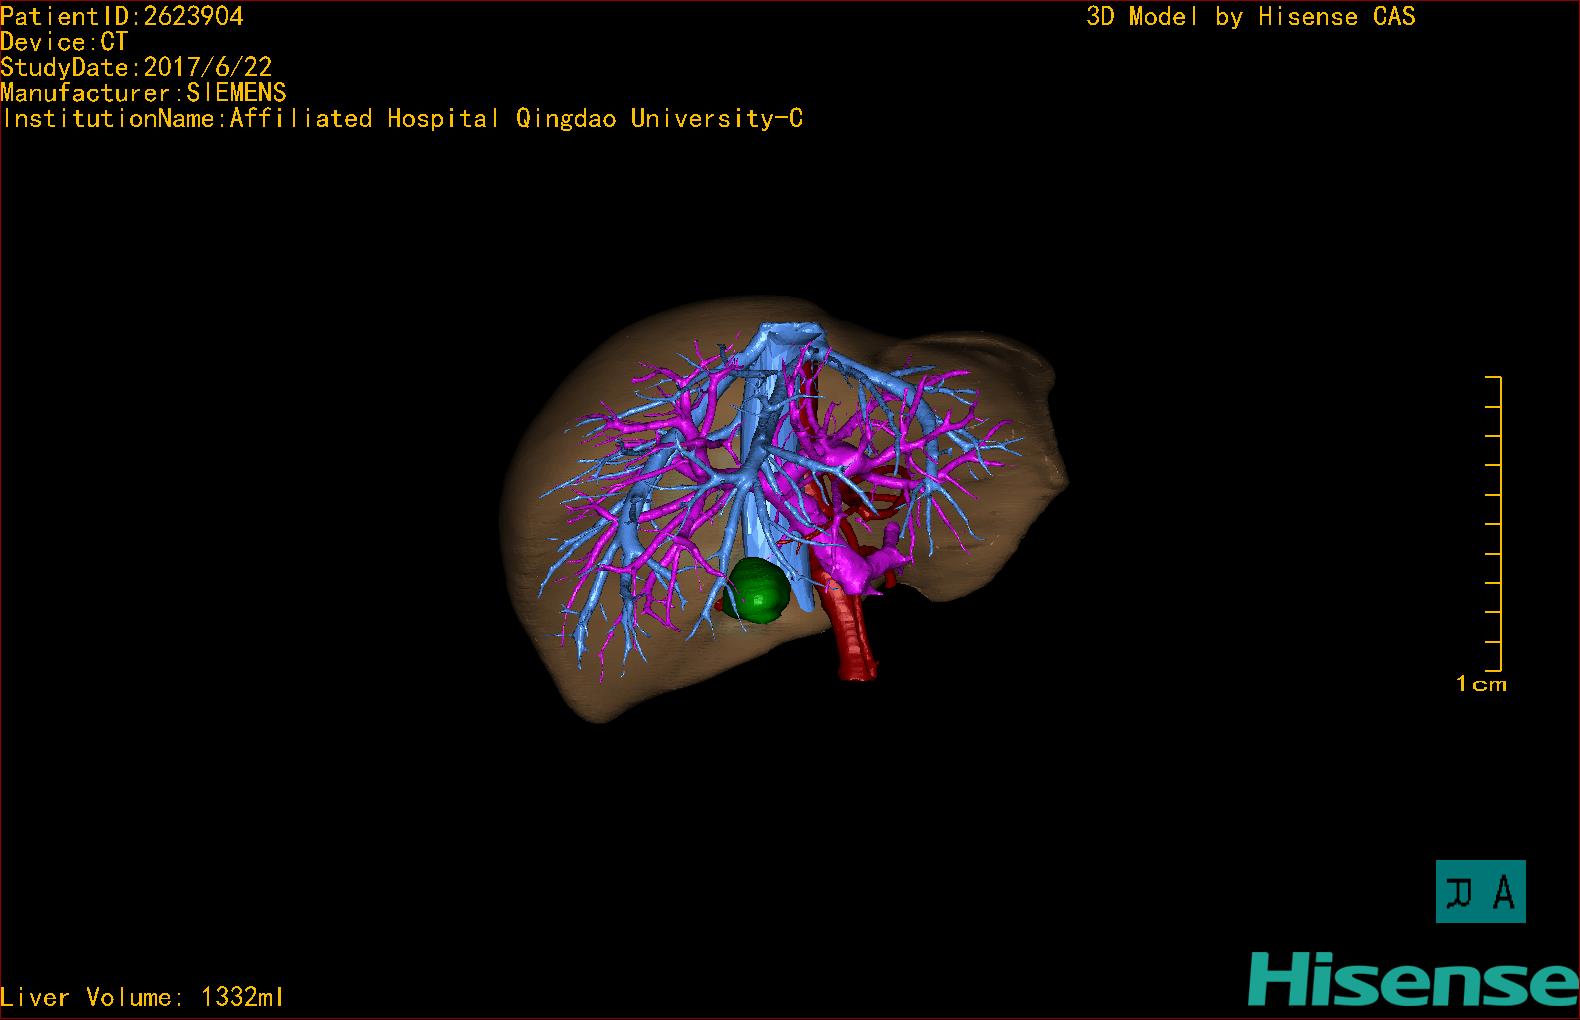Screen dimensions: 1580x1020
Task: Click the InstitutionName Affiliated Hospital Qingdao University text
Action: 402,119
